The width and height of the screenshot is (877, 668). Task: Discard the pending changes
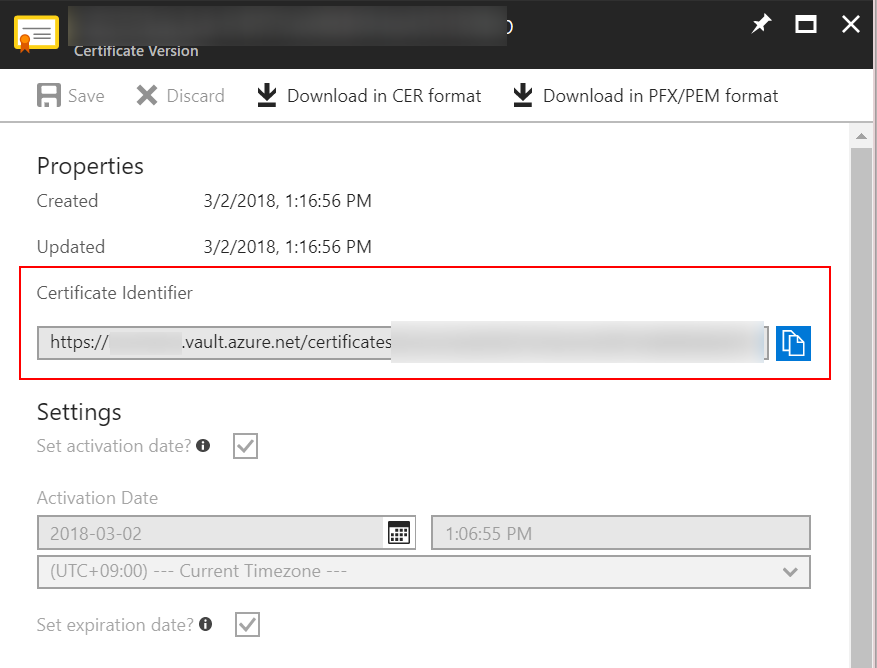coord(181,96)
